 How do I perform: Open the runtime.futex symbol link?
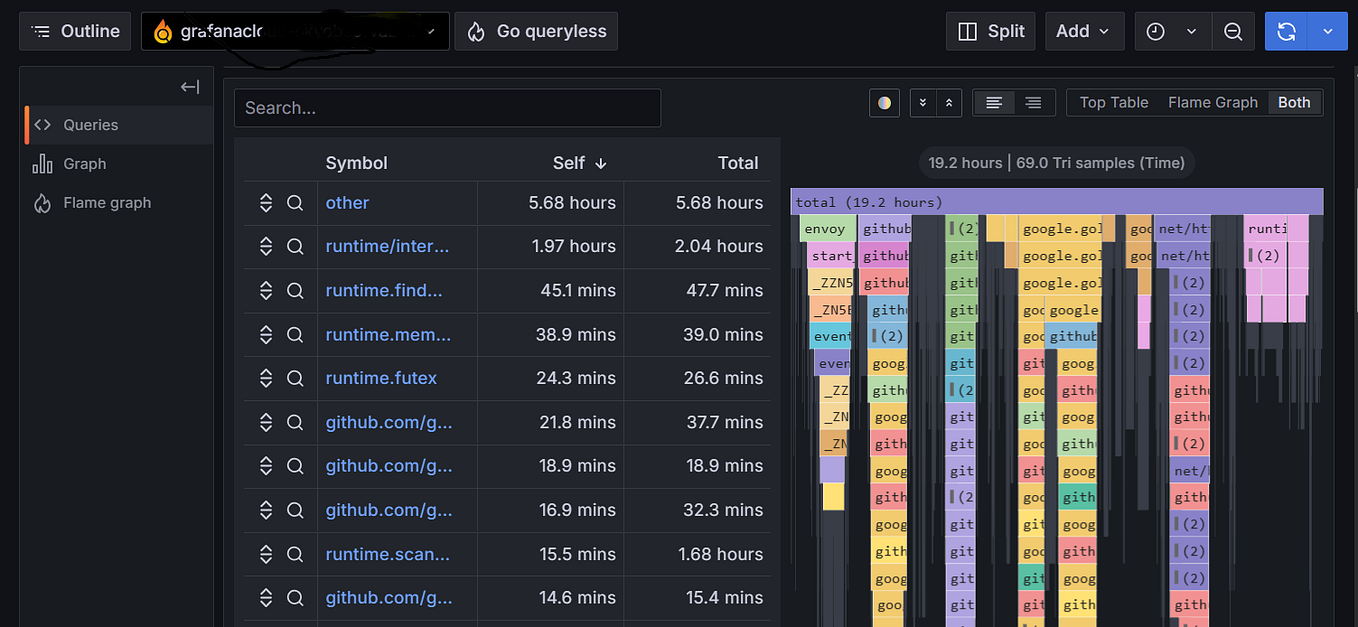[x=381, y=378]
